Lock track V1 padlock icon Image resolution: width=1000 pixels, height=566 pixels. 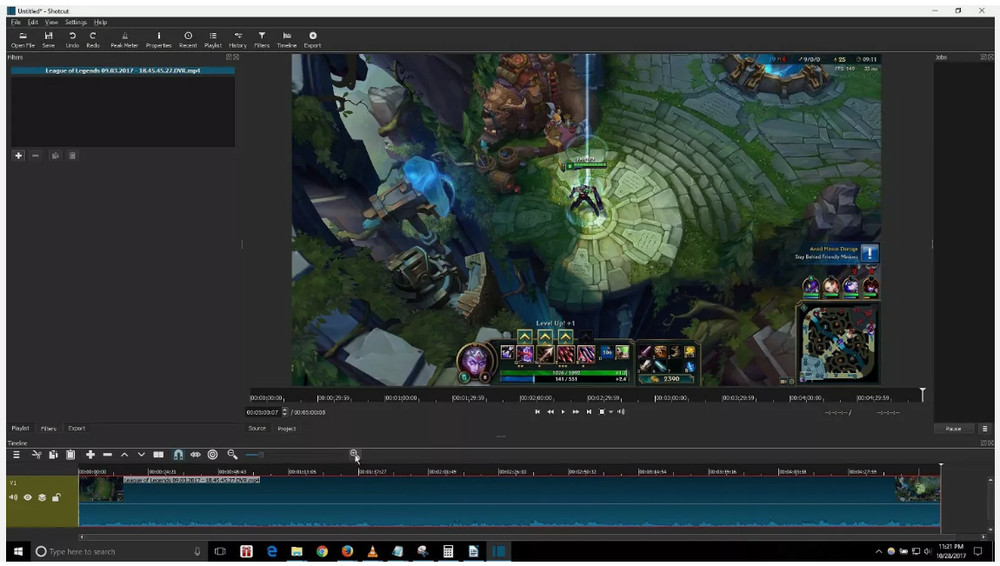(56, 497)
